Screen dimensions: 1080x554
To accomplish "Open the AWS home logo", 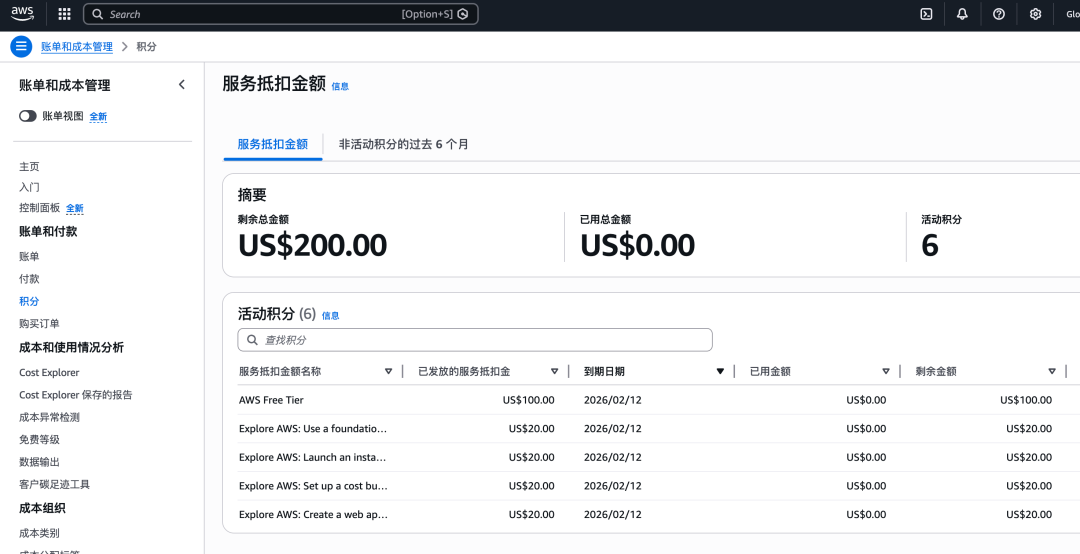I will pos(22,14).
